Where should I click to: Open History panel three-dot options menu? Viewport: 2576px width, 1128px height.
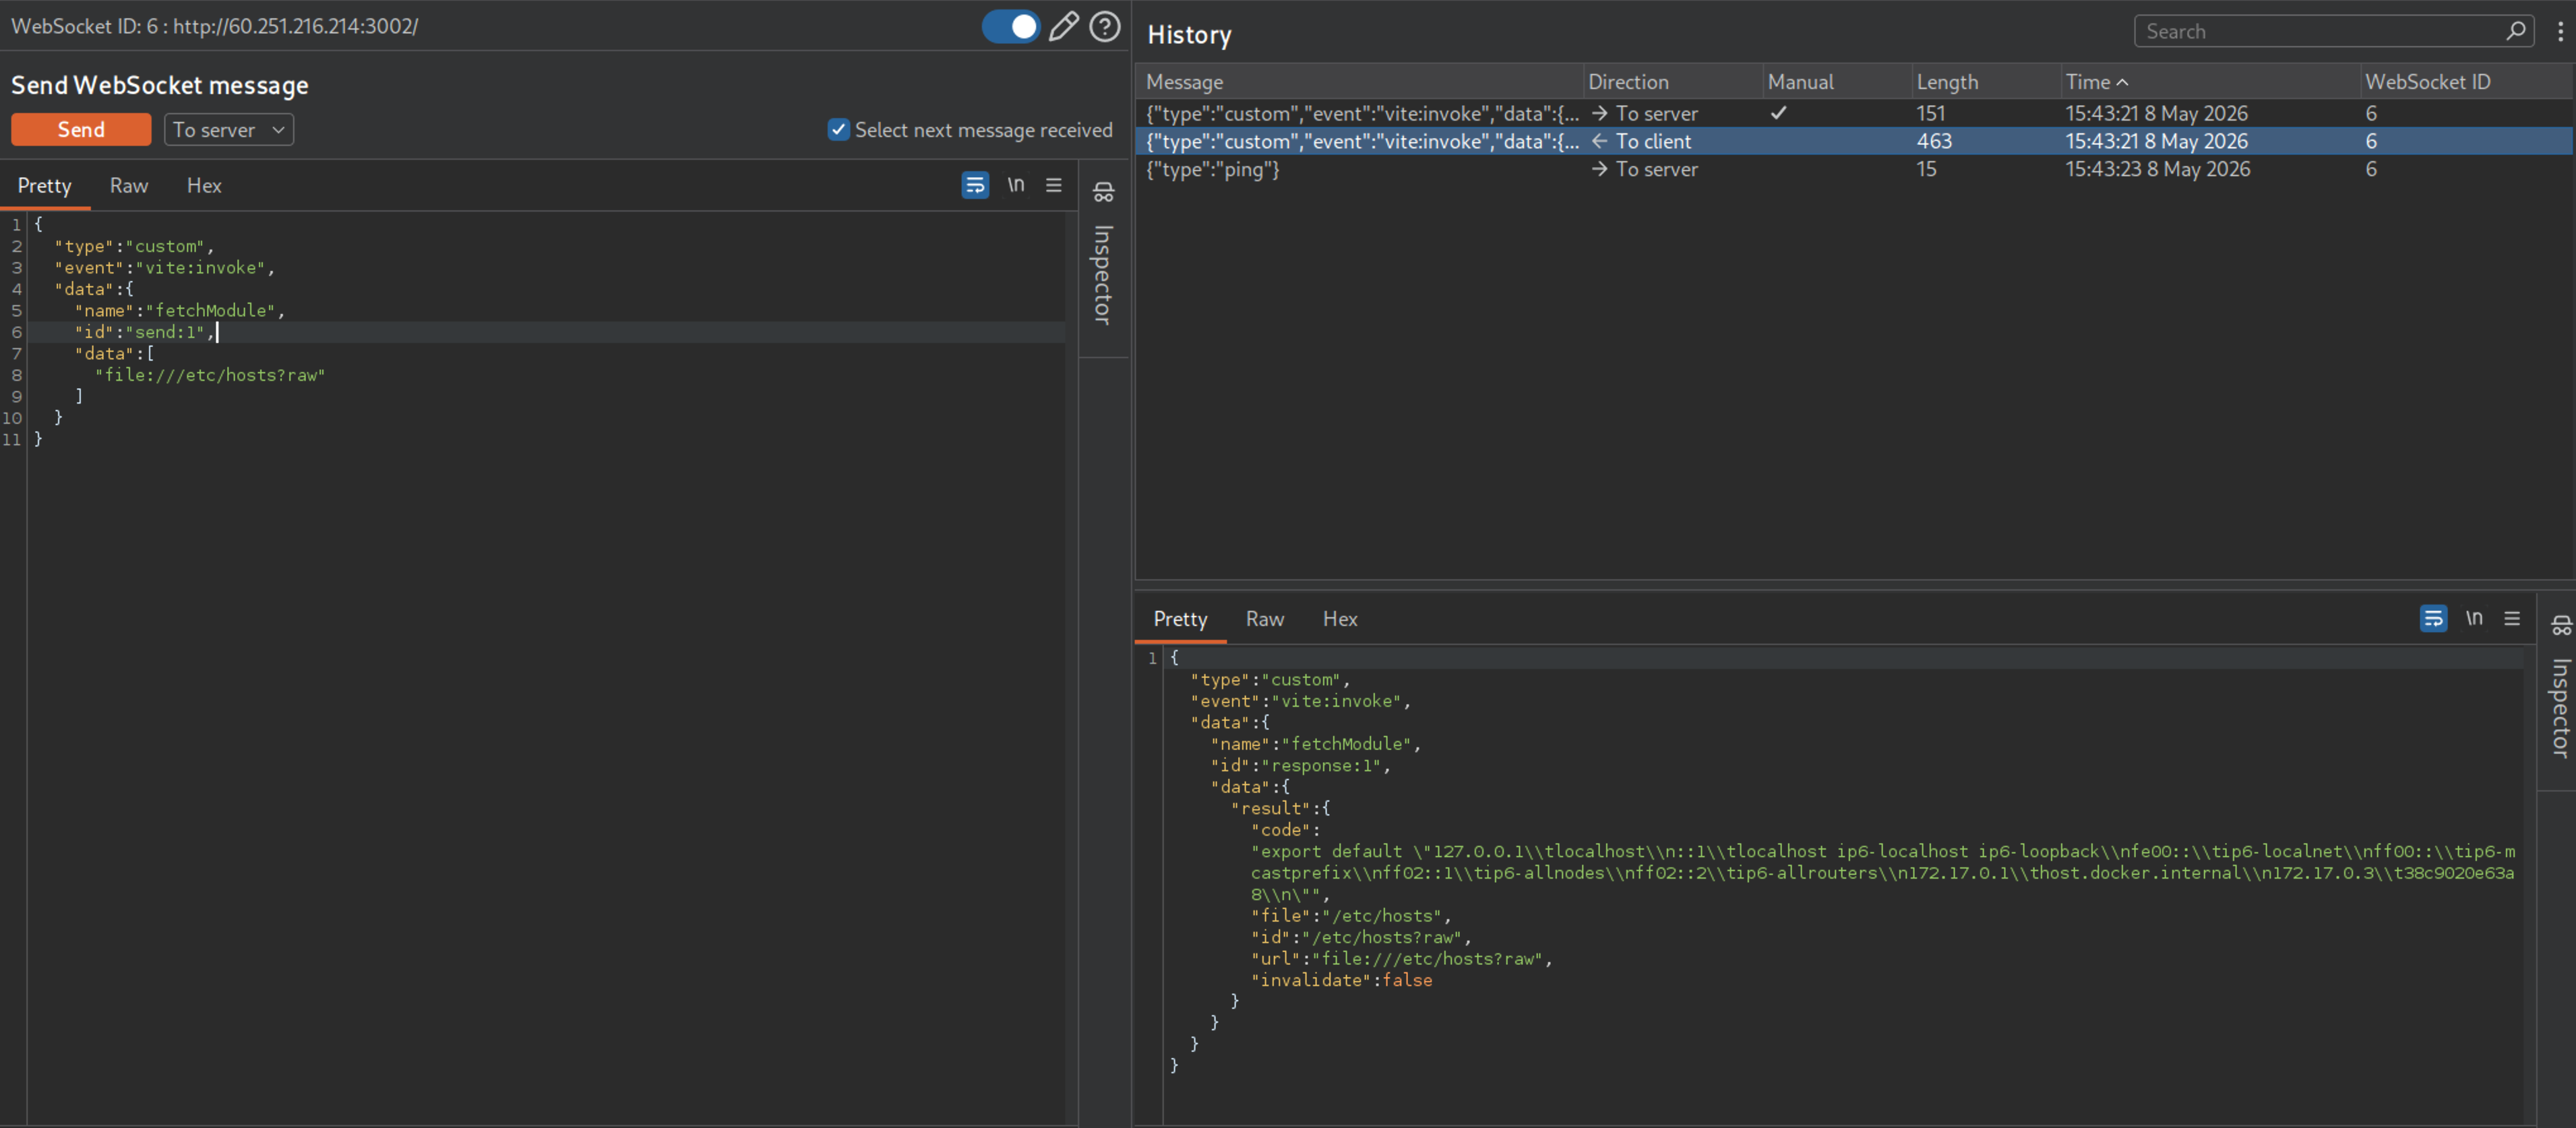click(x=2560, y=32)
